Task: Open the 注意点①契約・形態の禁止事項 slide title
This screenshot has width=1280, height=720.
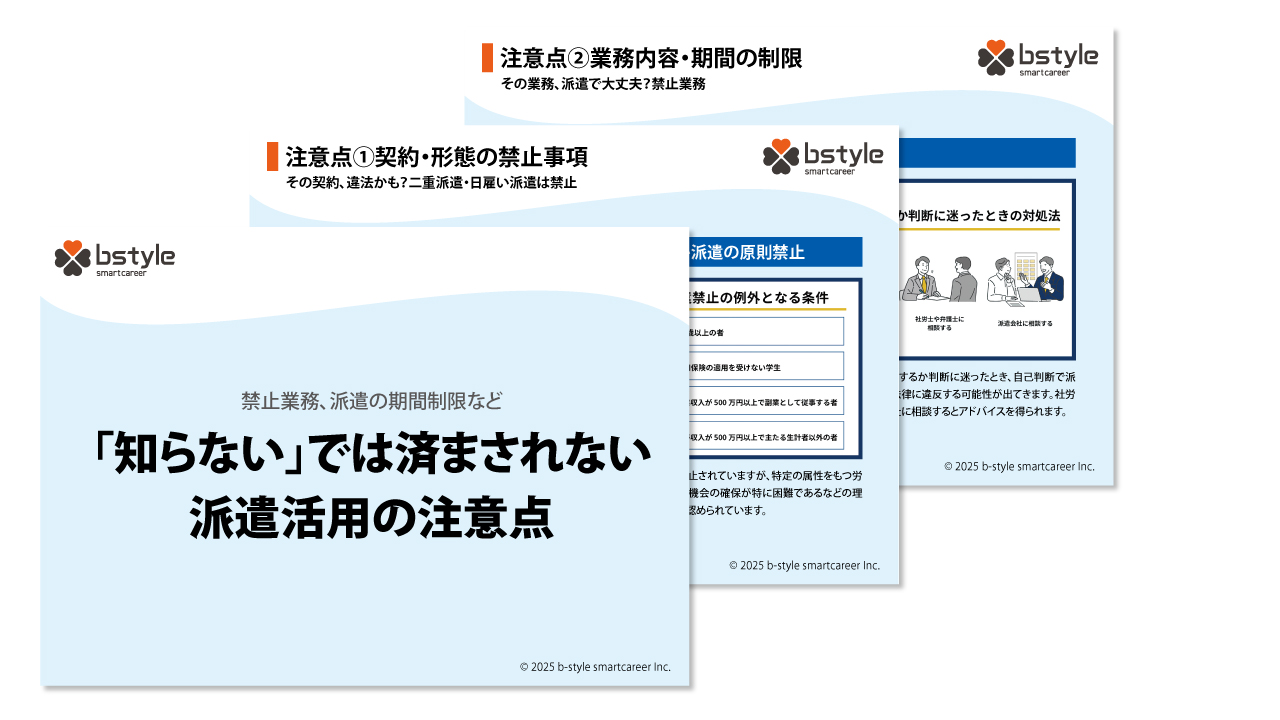Action: 436,157
